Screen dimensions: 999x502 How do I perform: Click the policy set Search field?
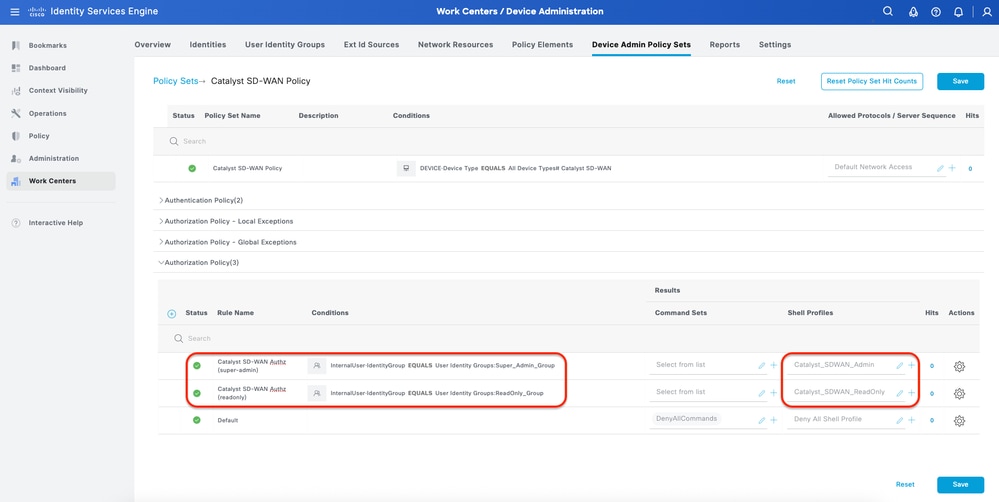pyautogui.click(x=568, y=141)
